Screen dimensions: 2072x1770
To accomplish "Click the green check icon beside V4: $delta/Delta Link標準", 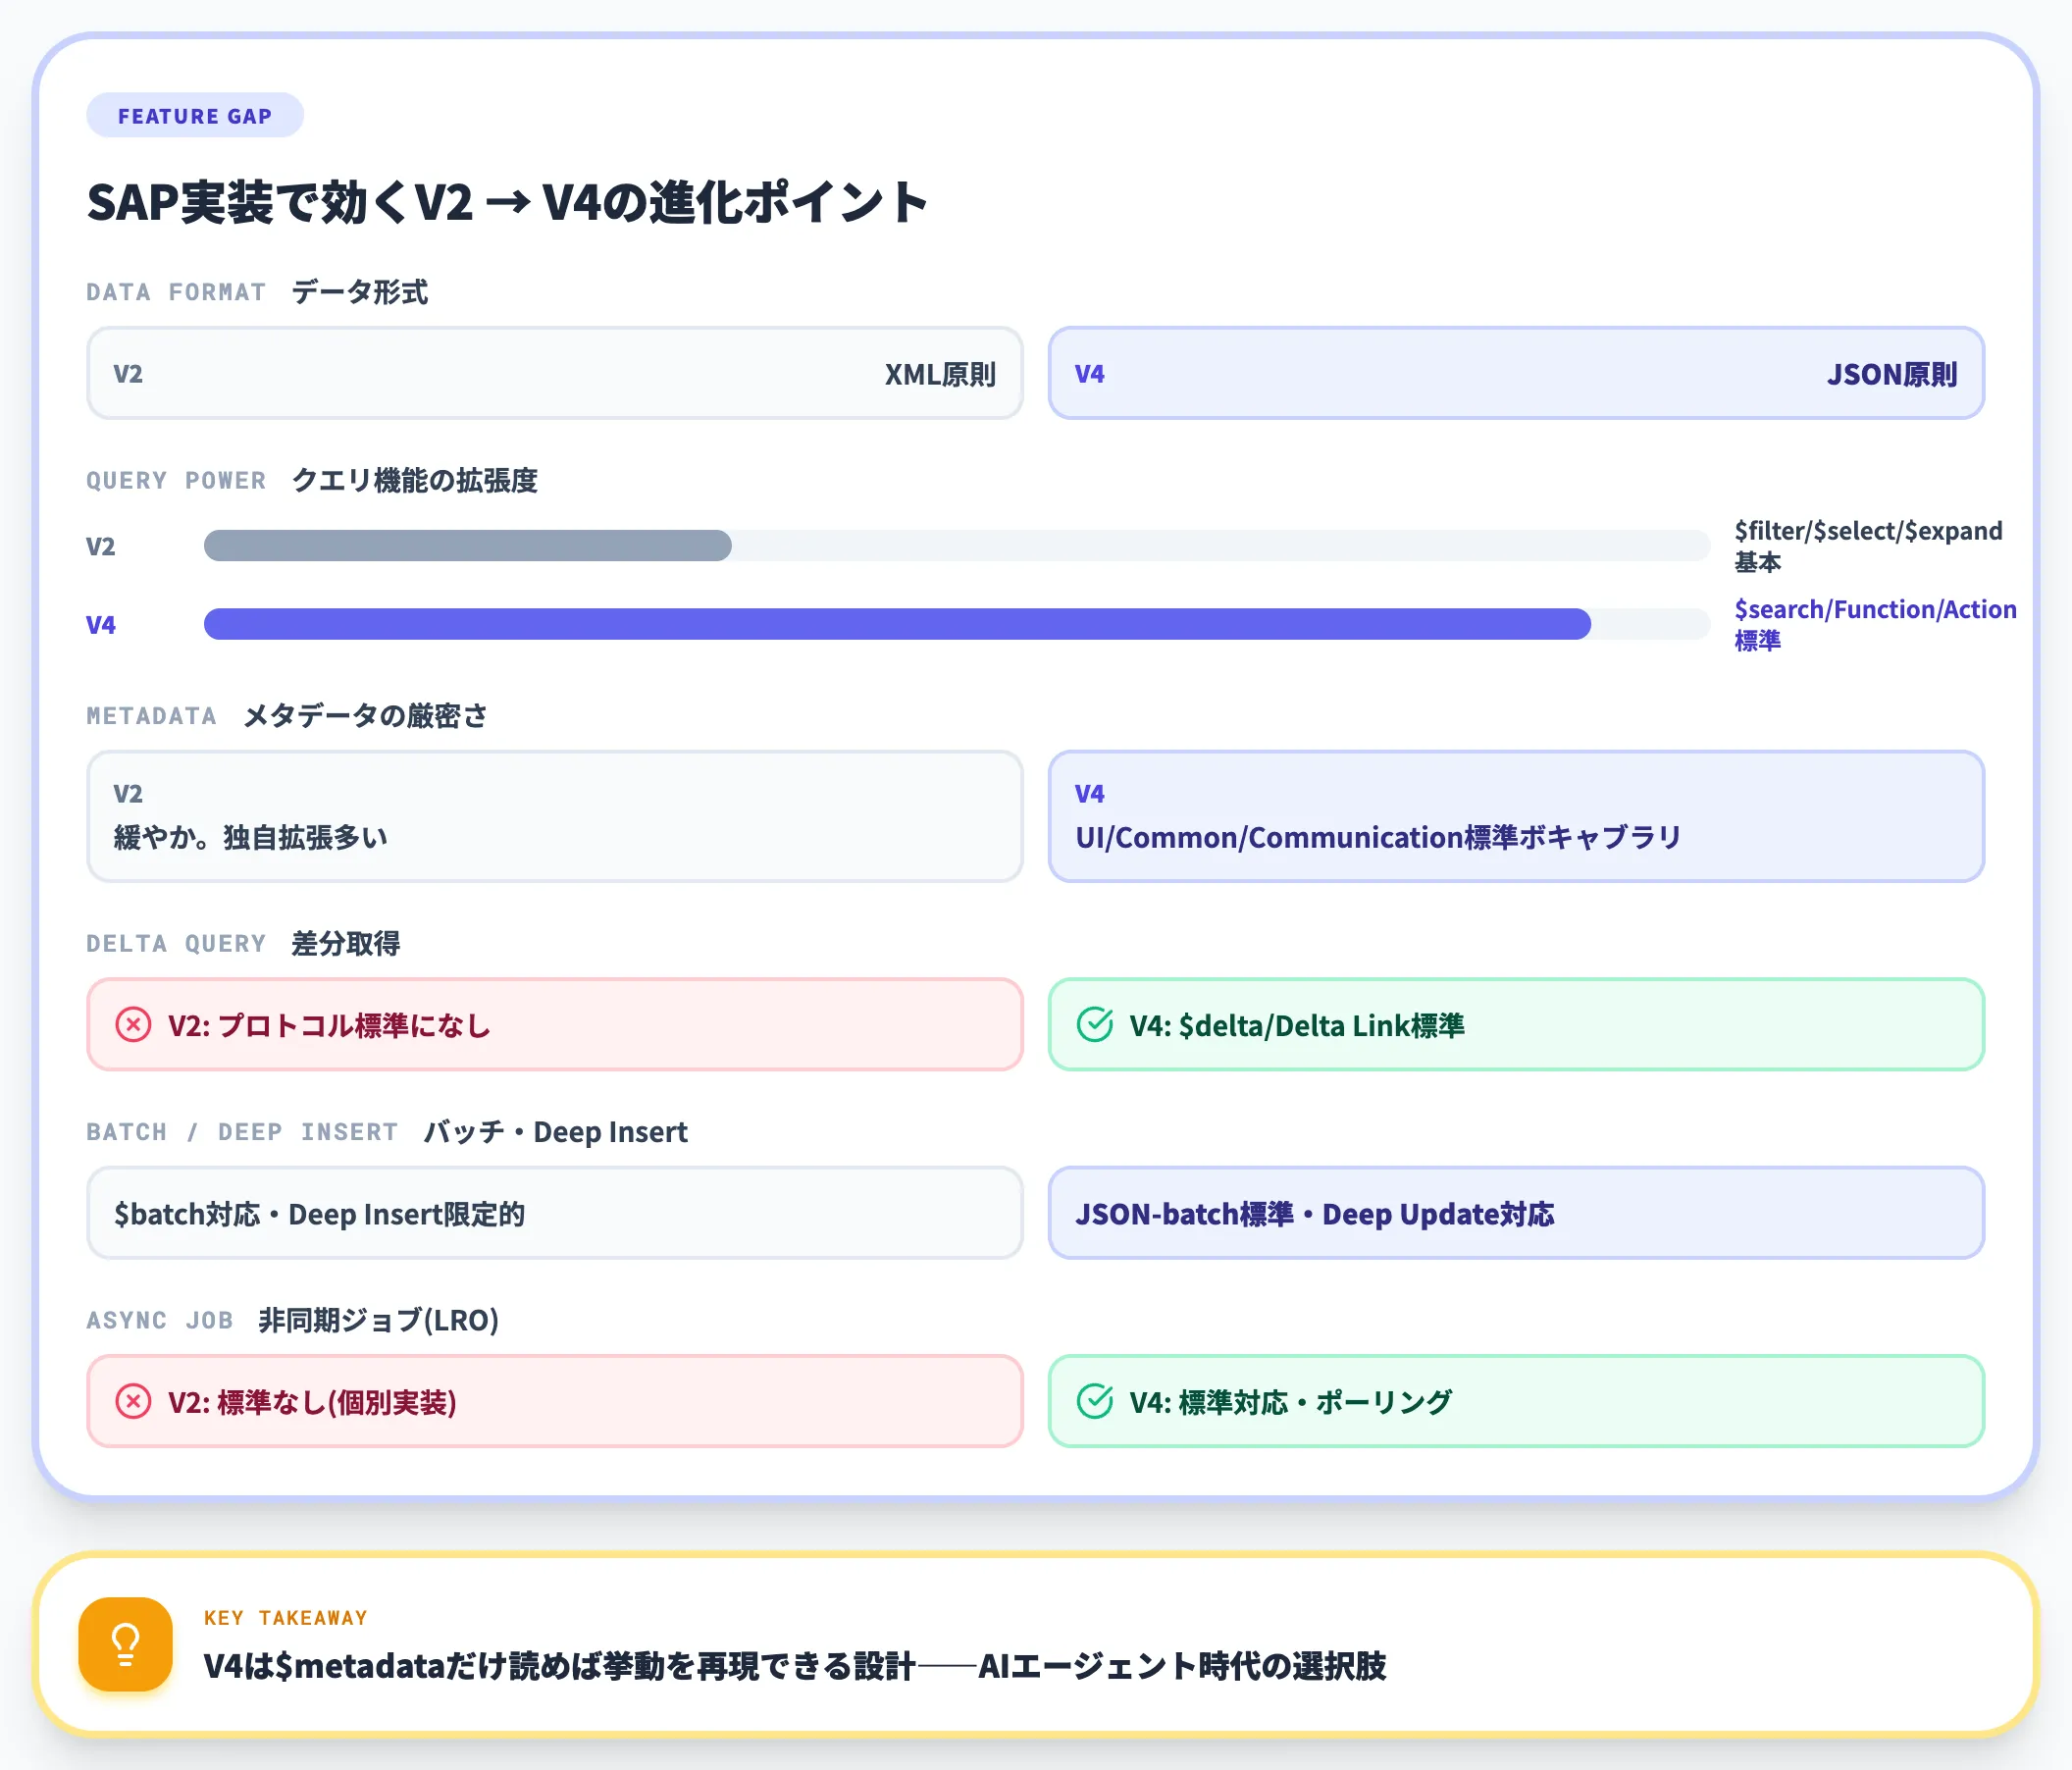I will (1095, 1025).
